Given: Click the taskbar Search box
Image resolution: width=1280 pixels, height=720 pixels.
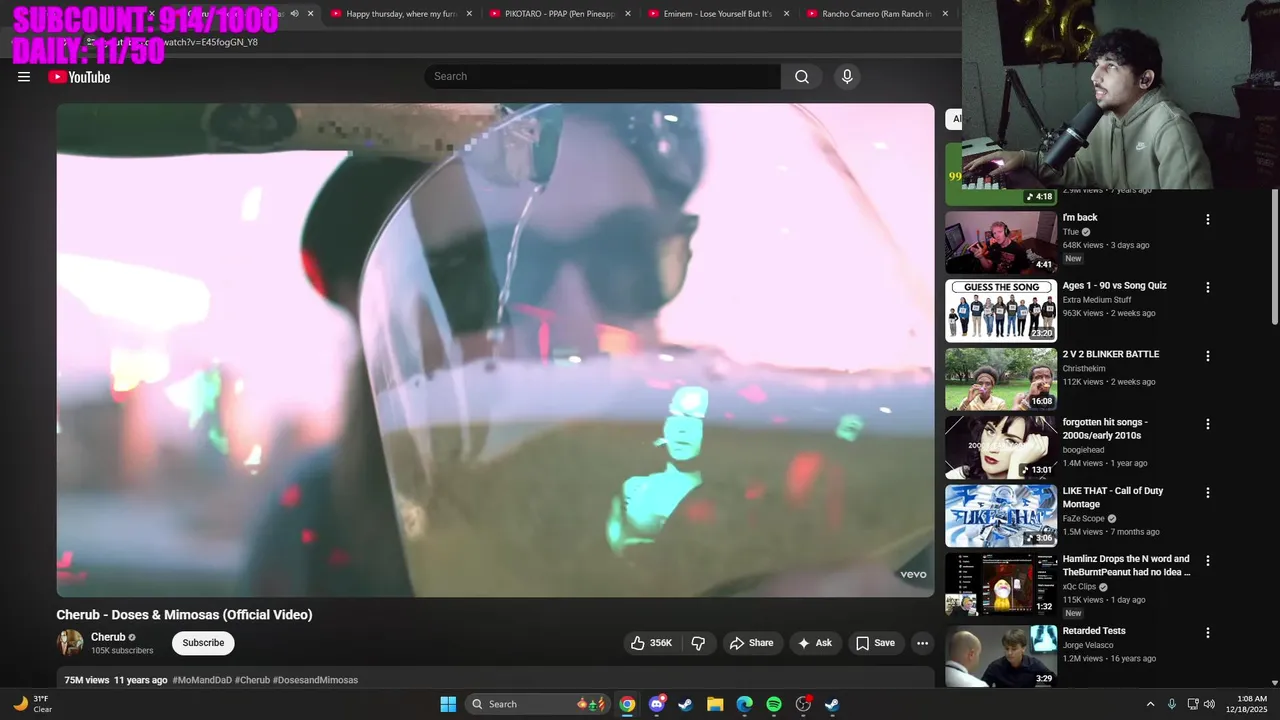Looking at the screenshot, I should point(539,704).
